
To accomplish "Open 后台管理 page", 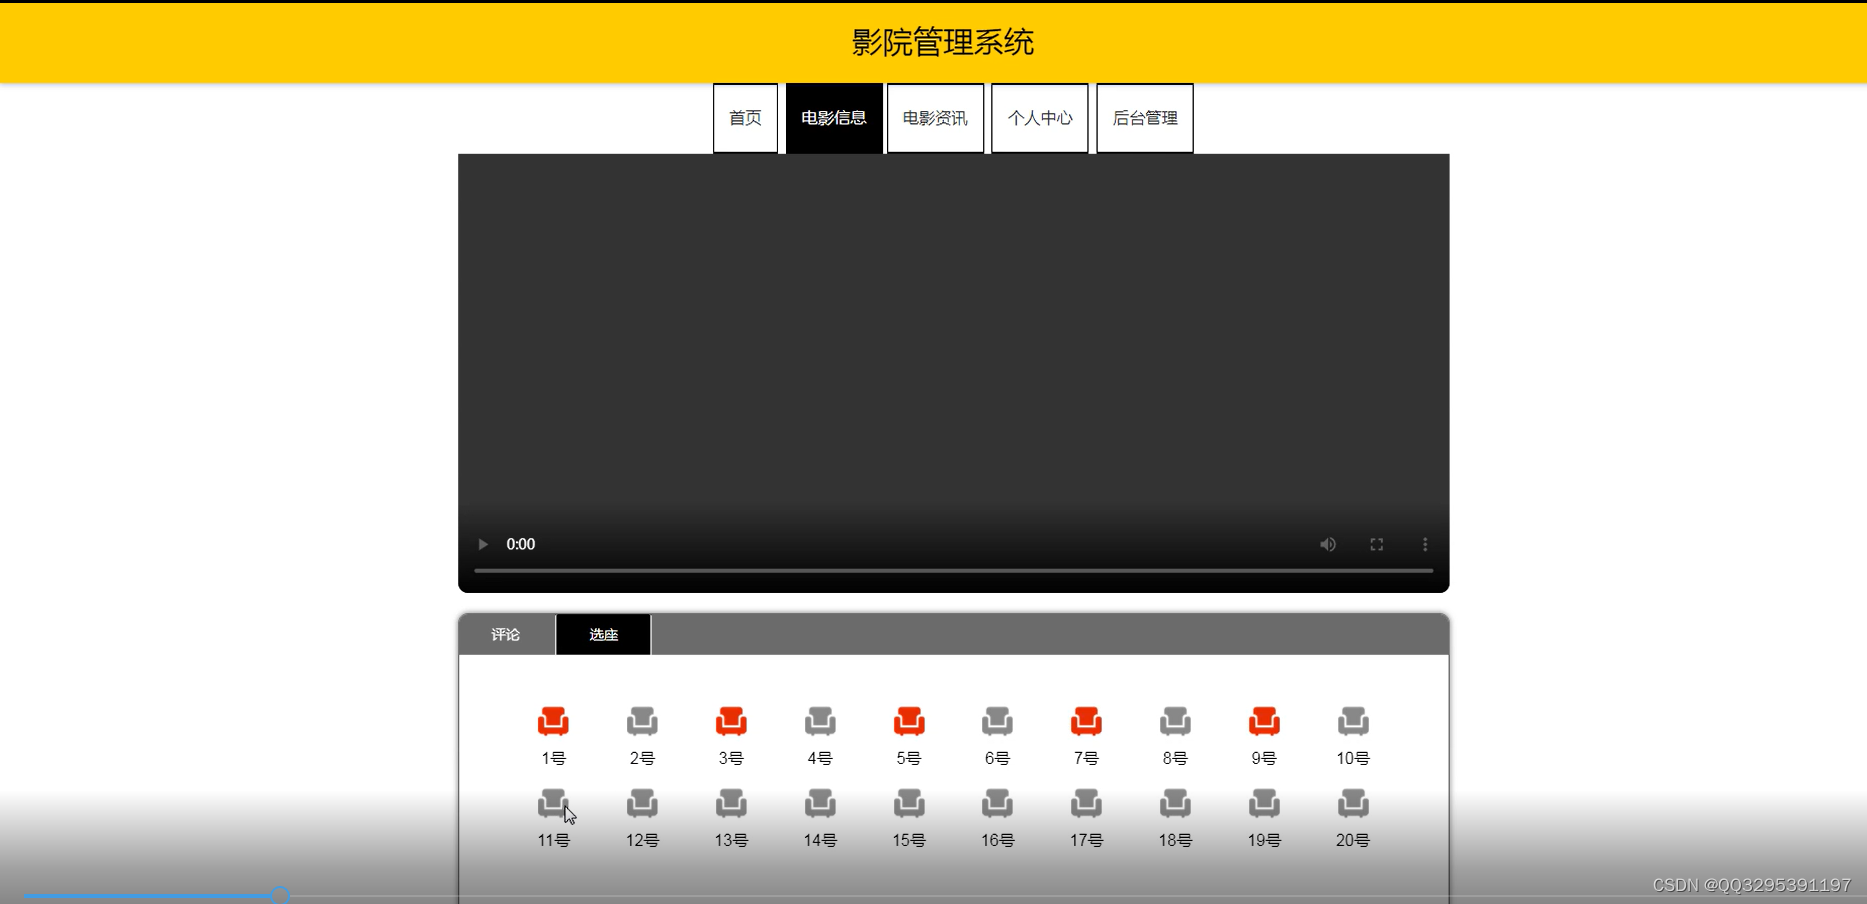I will [1145, 118].
